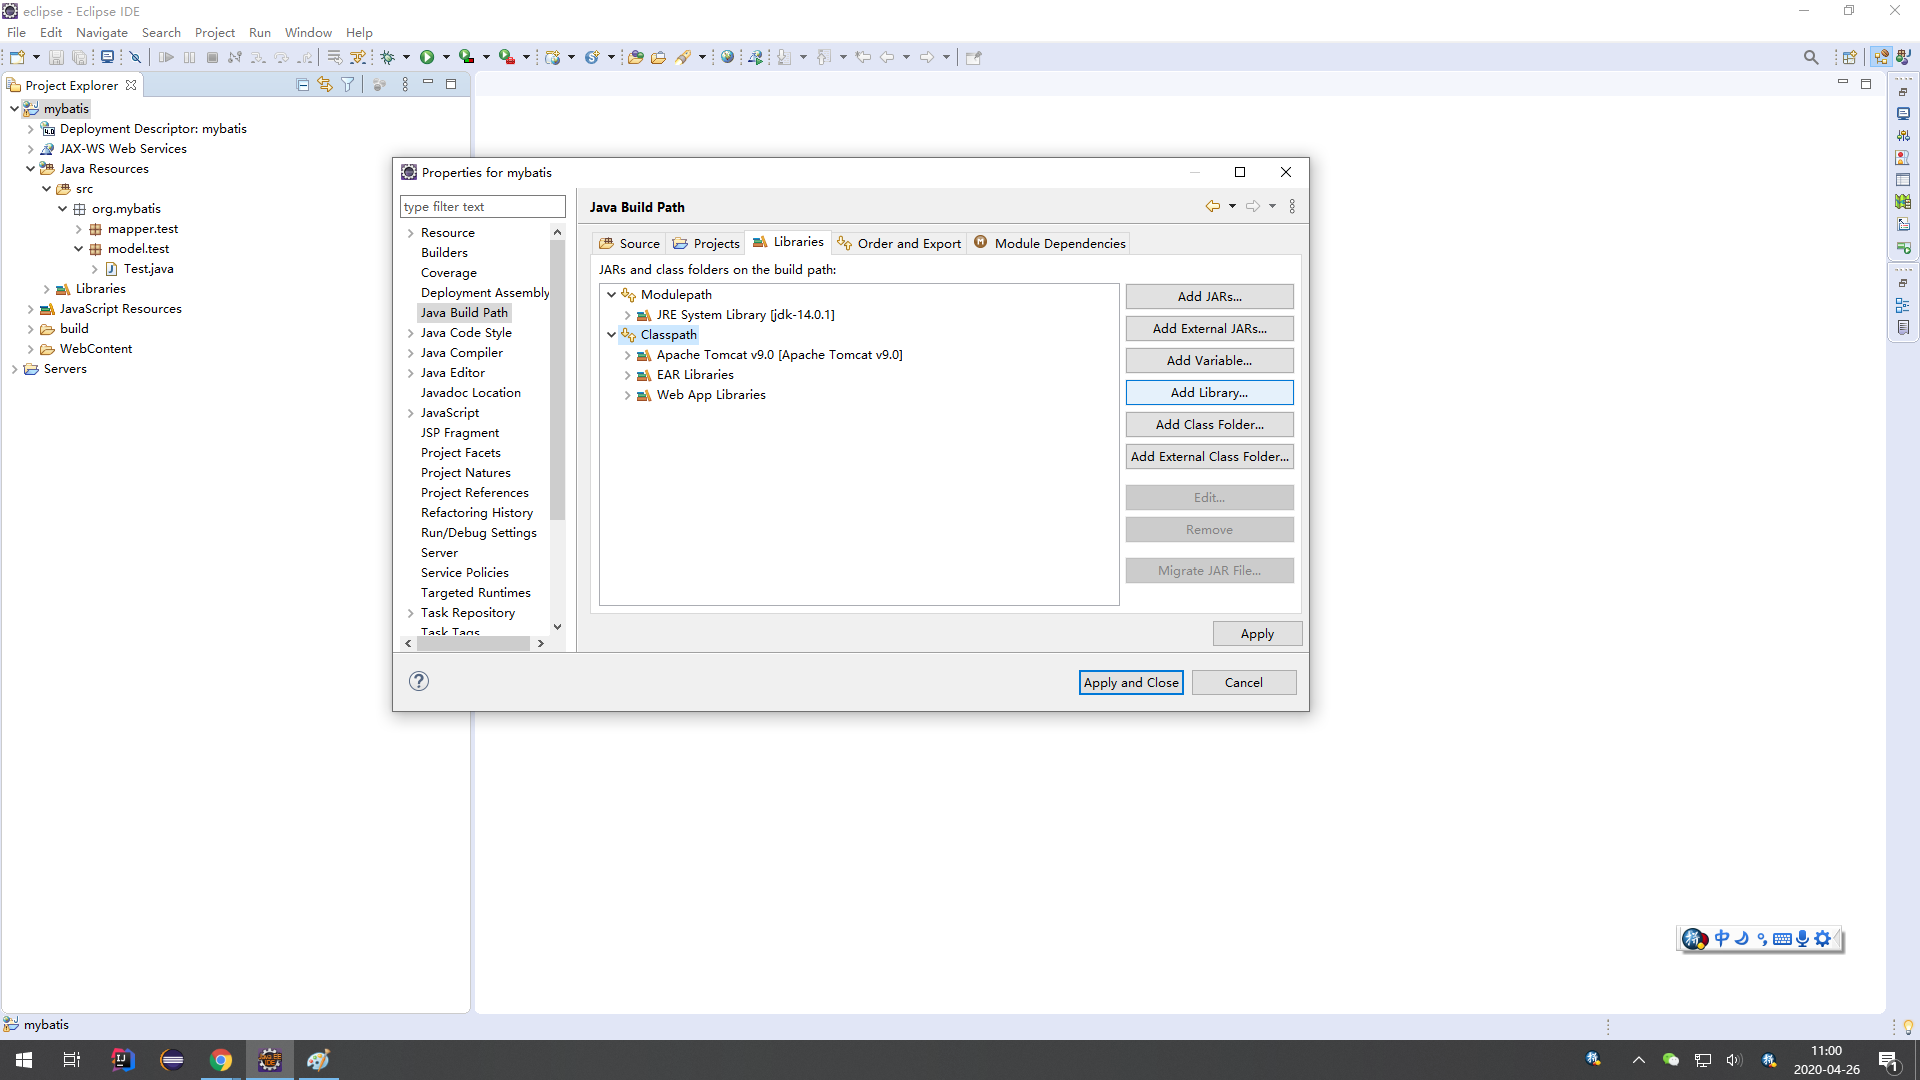Click the Apply and Close button
This screenshot has height=1080, width=1920.
tap(1131, 682)
